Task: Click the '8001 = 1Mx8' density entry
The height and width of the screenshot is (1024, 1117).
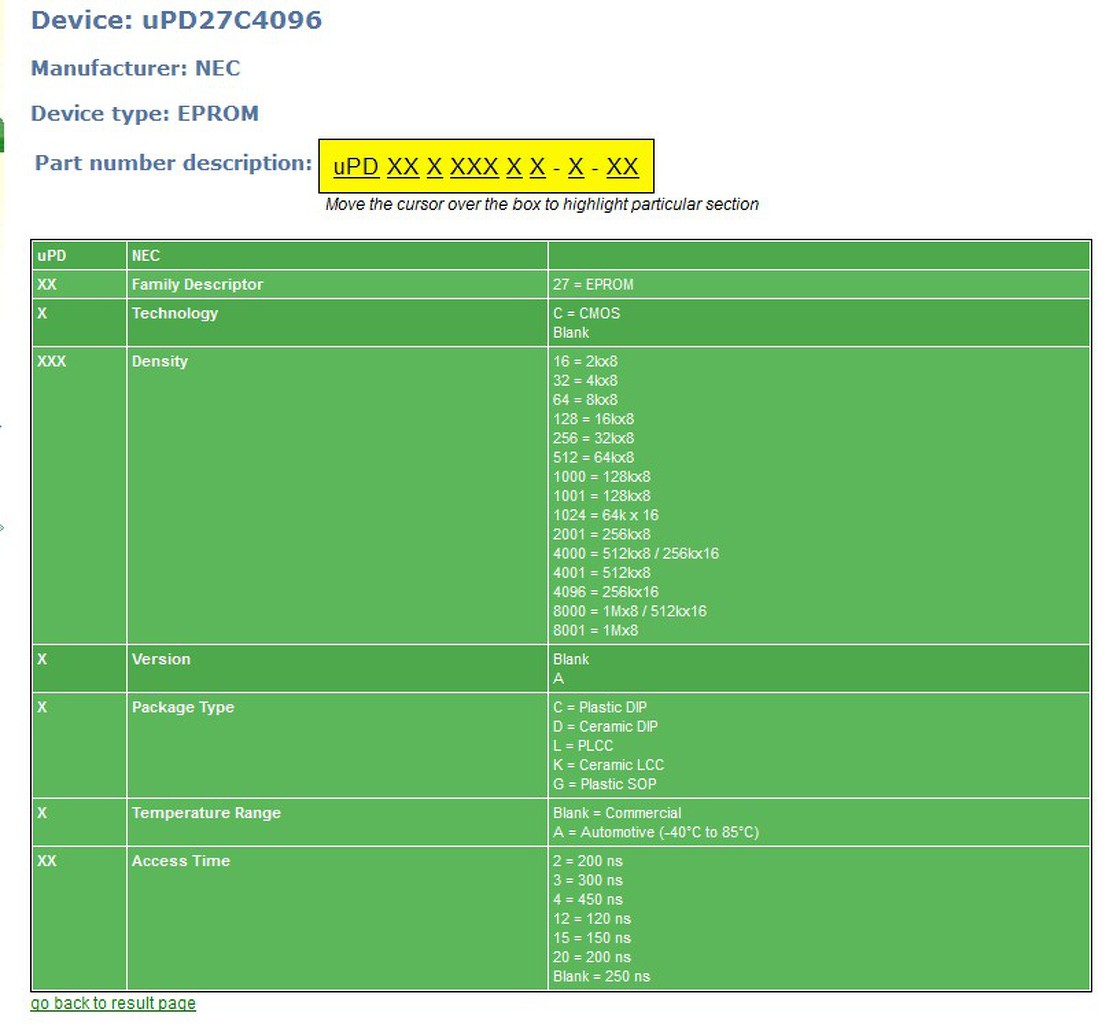Action: [x=596, y=631]
